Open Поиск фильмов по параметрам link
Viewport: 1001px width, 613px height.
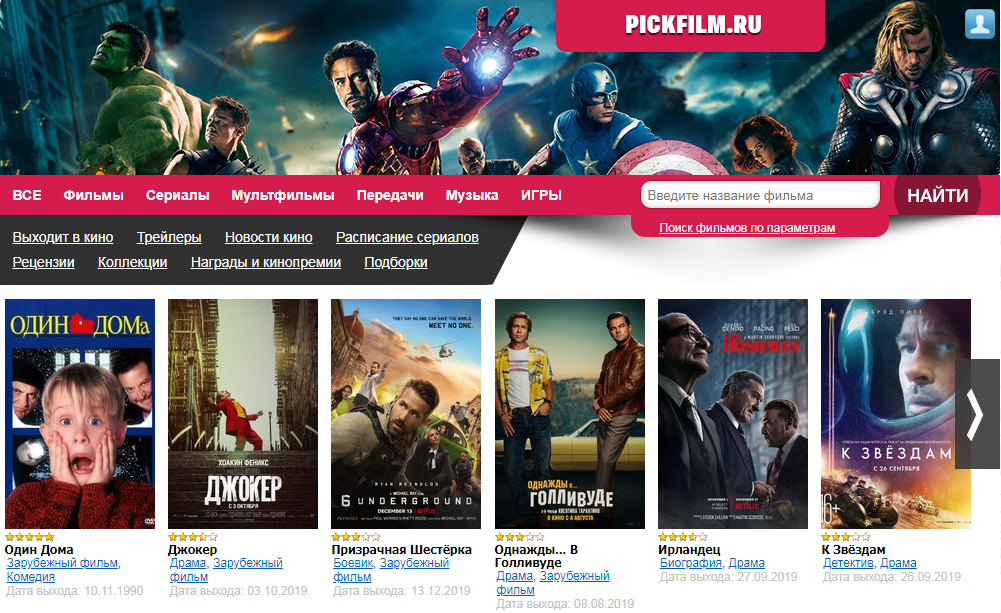pos(747,228)
